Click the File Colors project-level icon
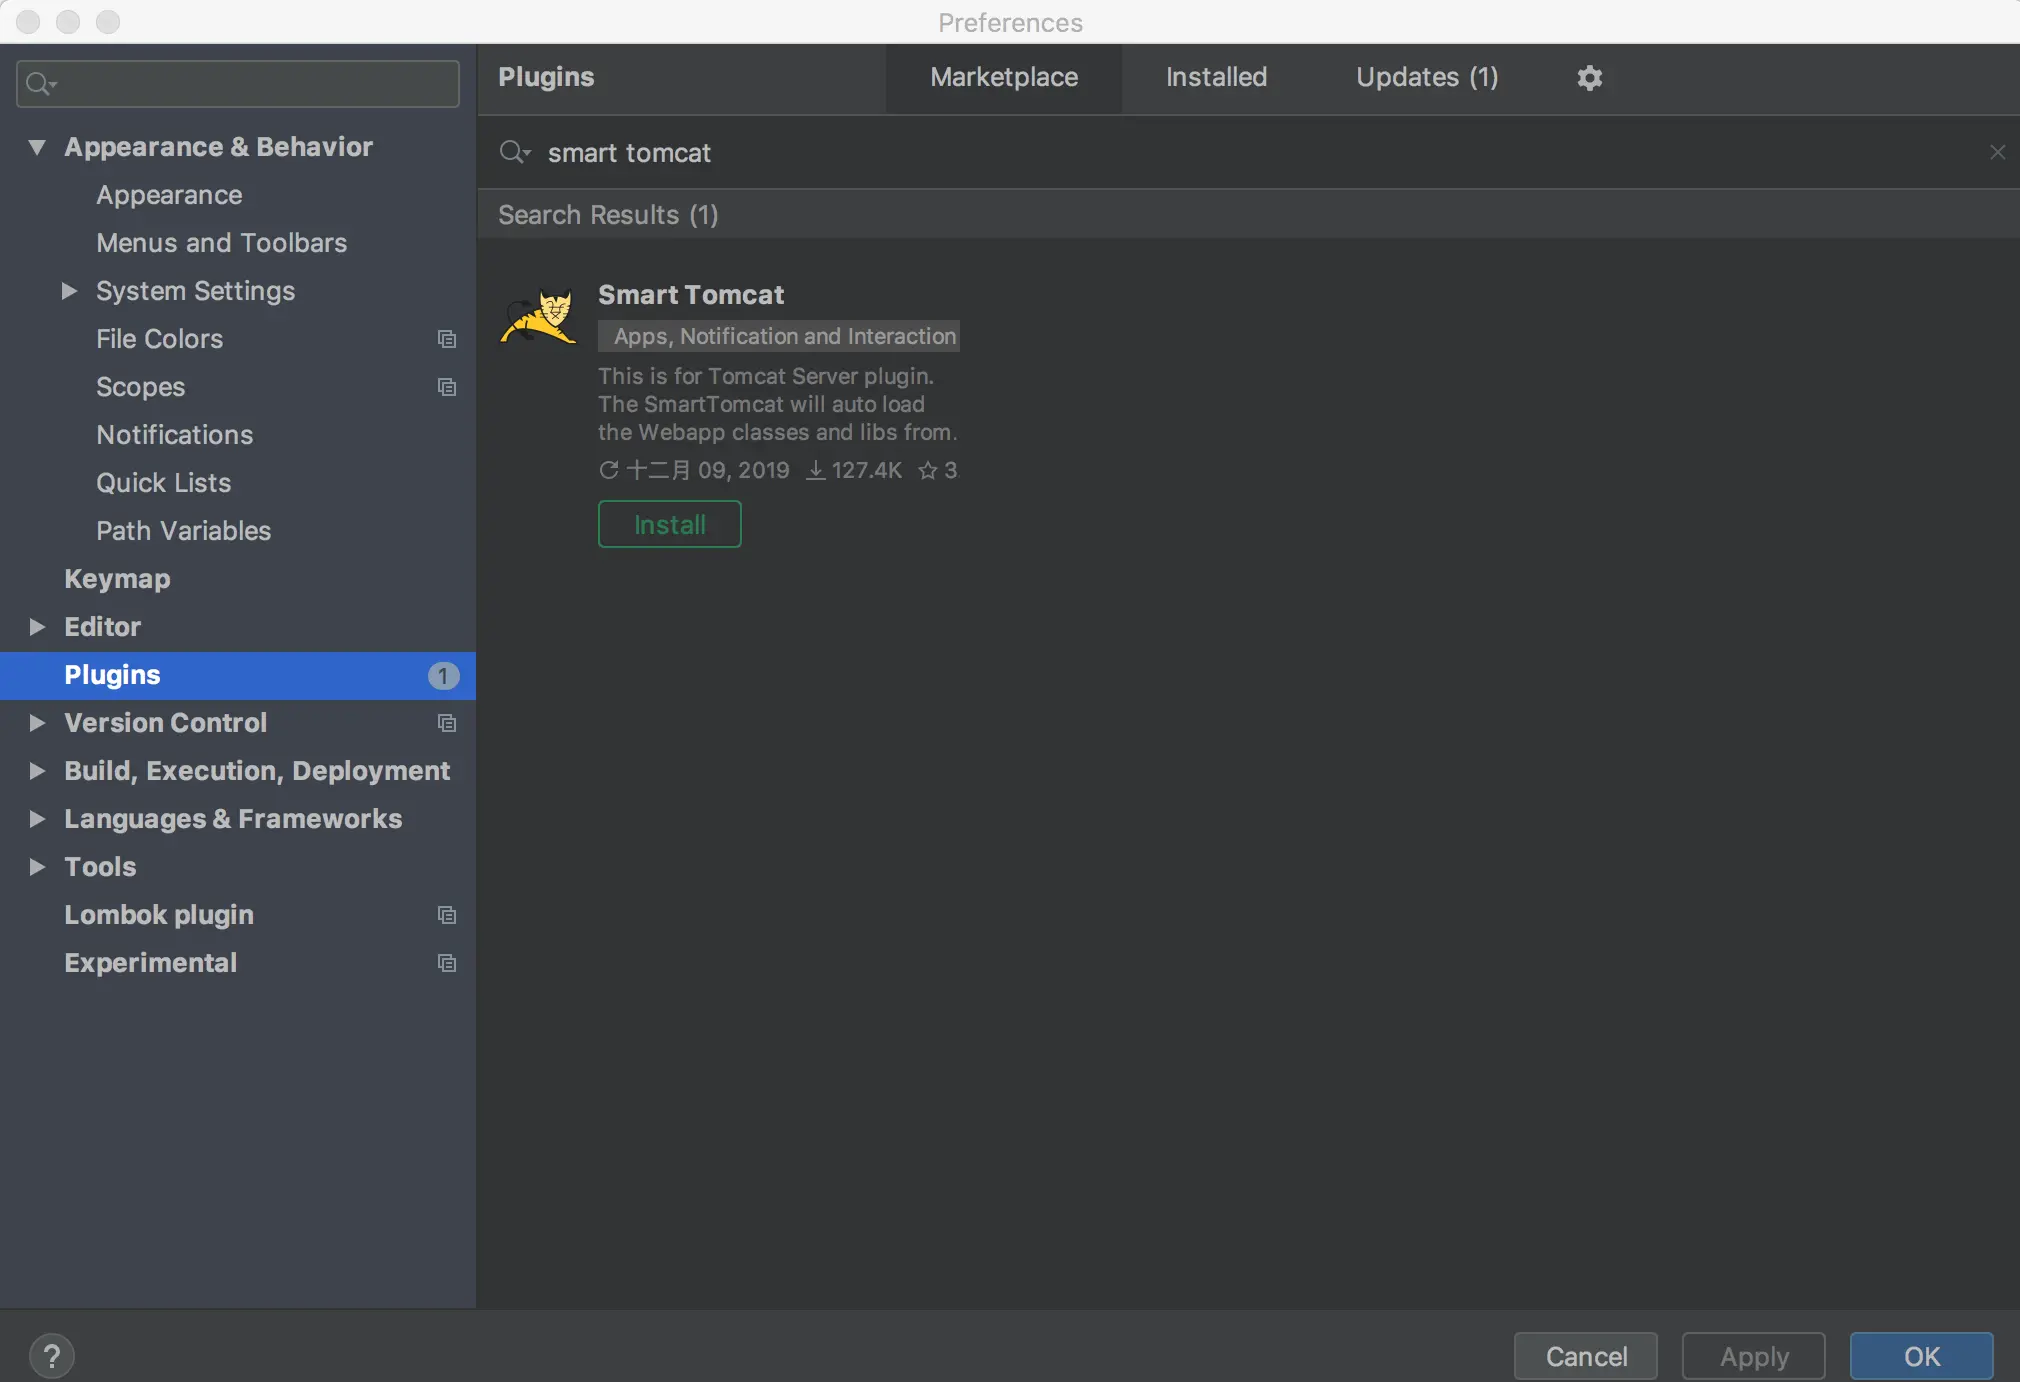Image resolution: width=2020 pixels, height=1382 pixels. tap(447, 339)
